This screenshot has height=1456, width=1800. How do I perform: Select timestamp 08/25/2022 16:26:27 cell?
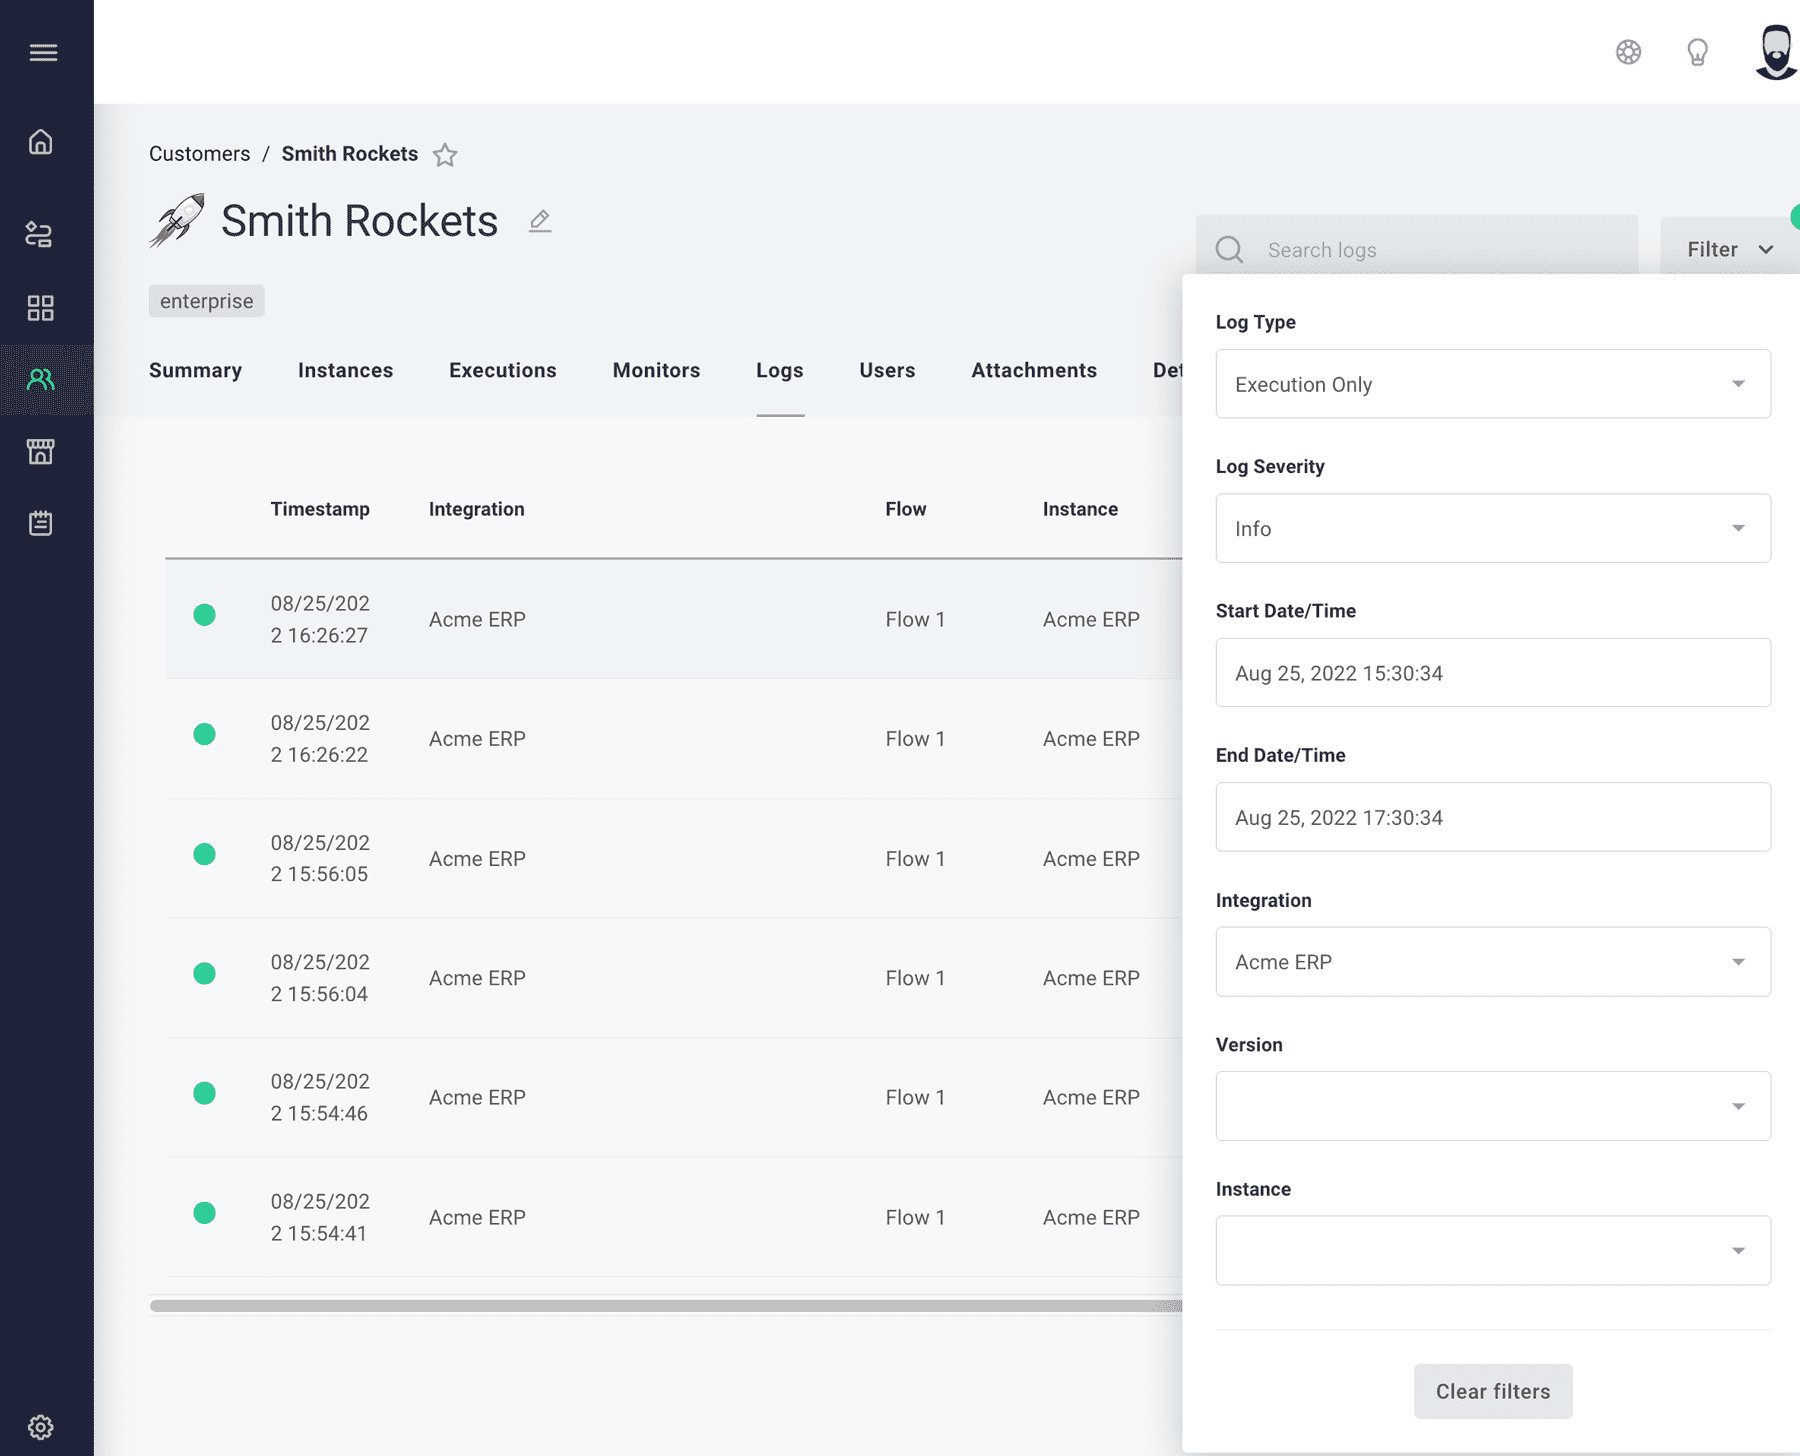click(320, 619)
